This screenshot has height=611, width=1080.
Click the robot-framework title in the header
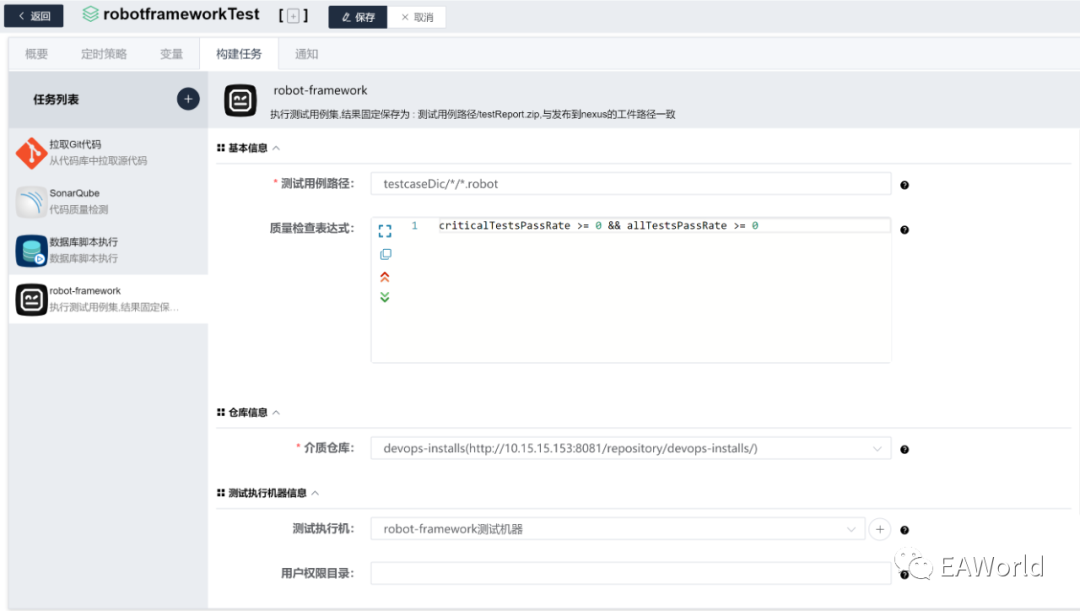[320, 90]
